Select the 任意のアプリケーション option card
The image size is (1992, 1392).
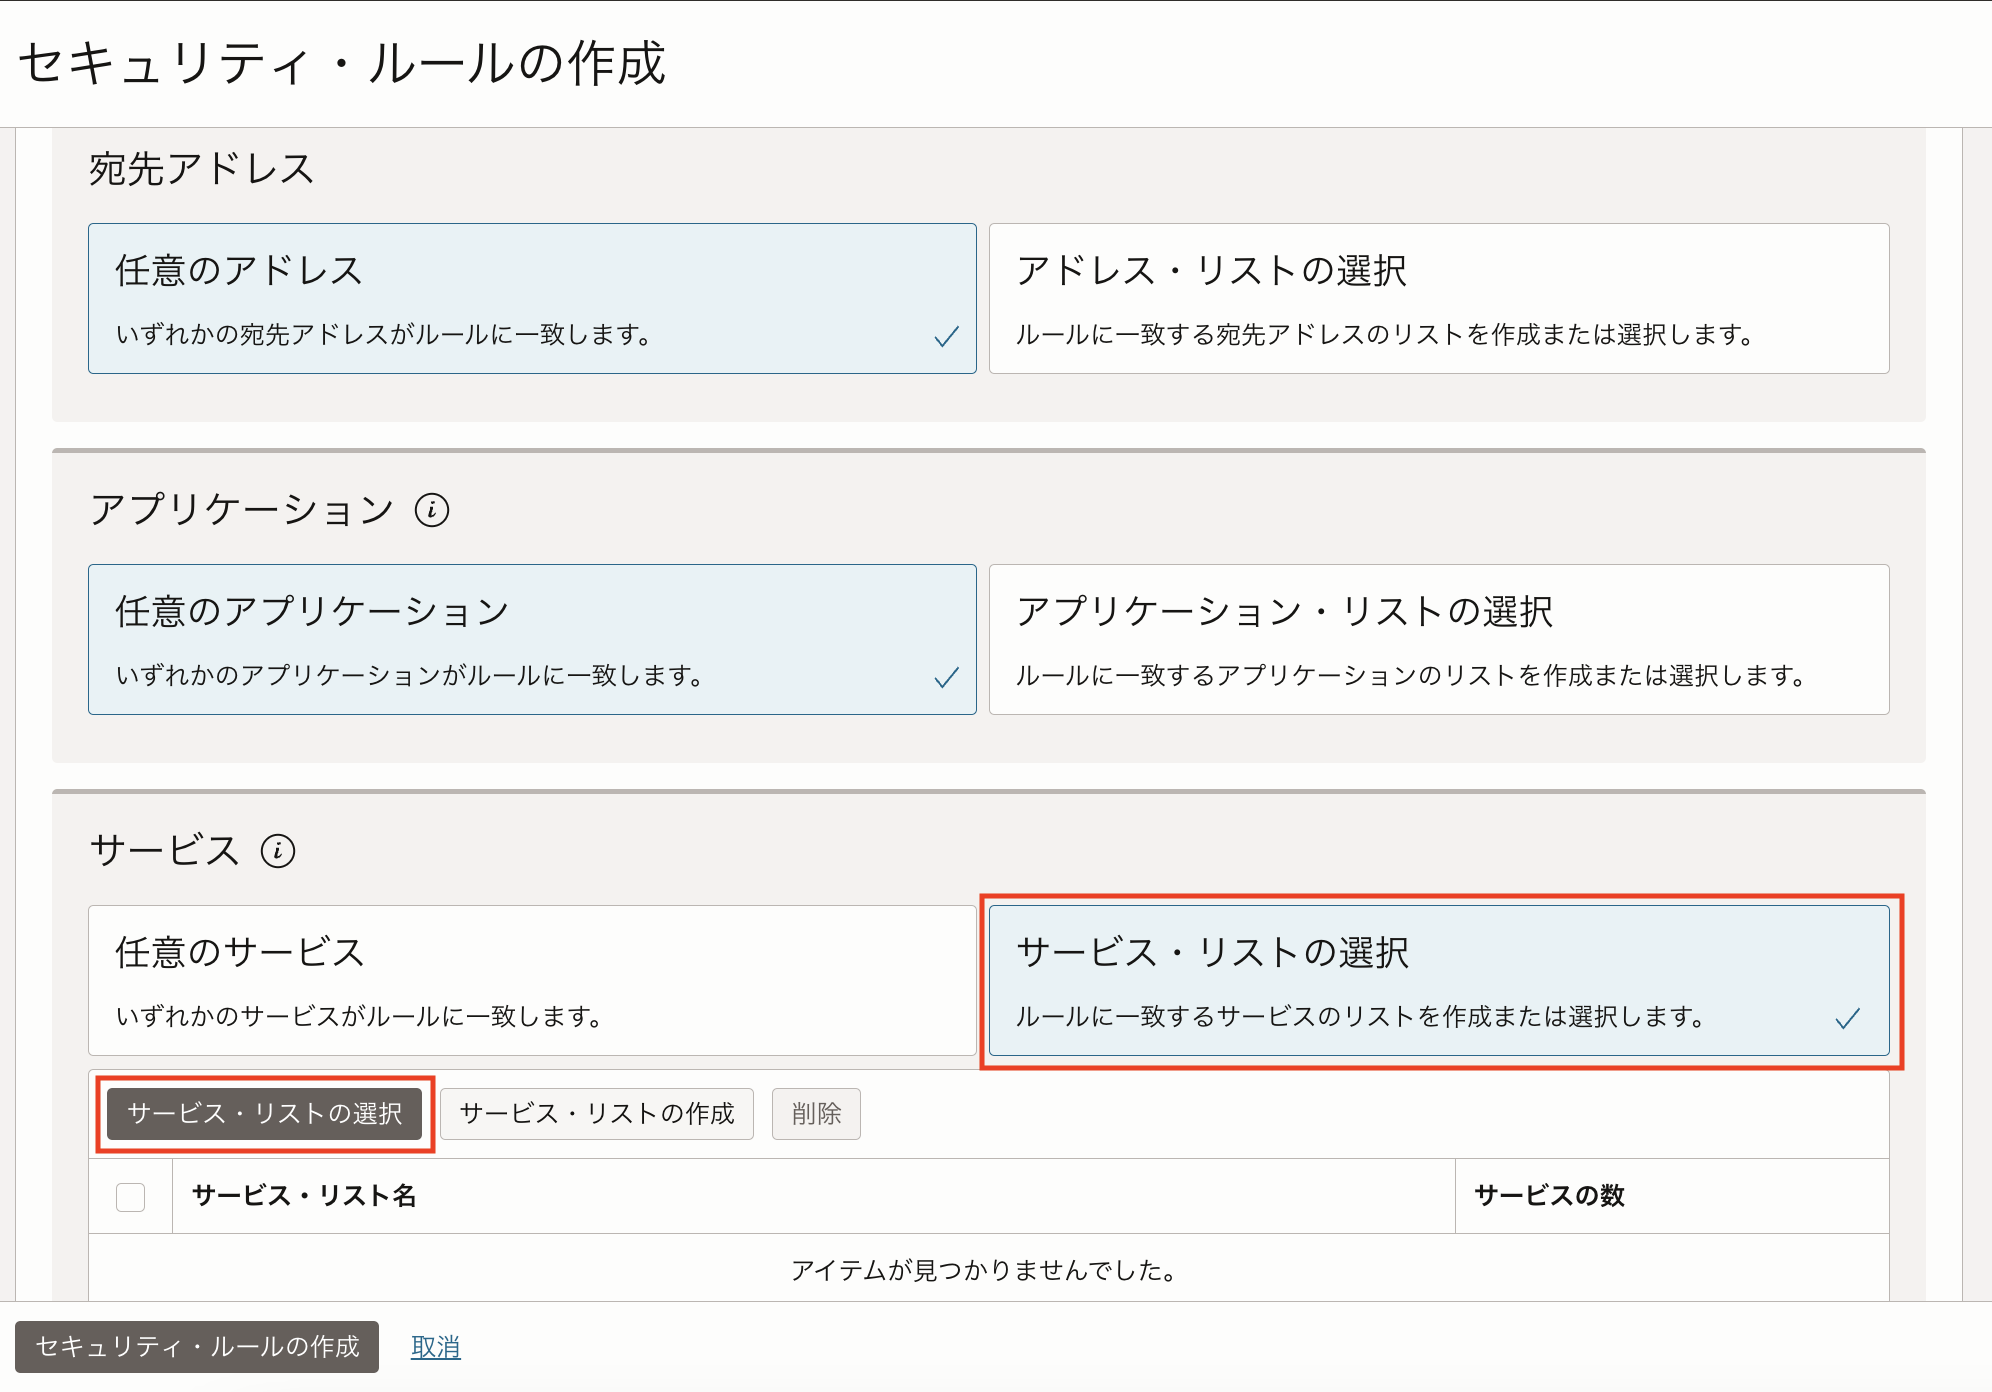point(532,640)
